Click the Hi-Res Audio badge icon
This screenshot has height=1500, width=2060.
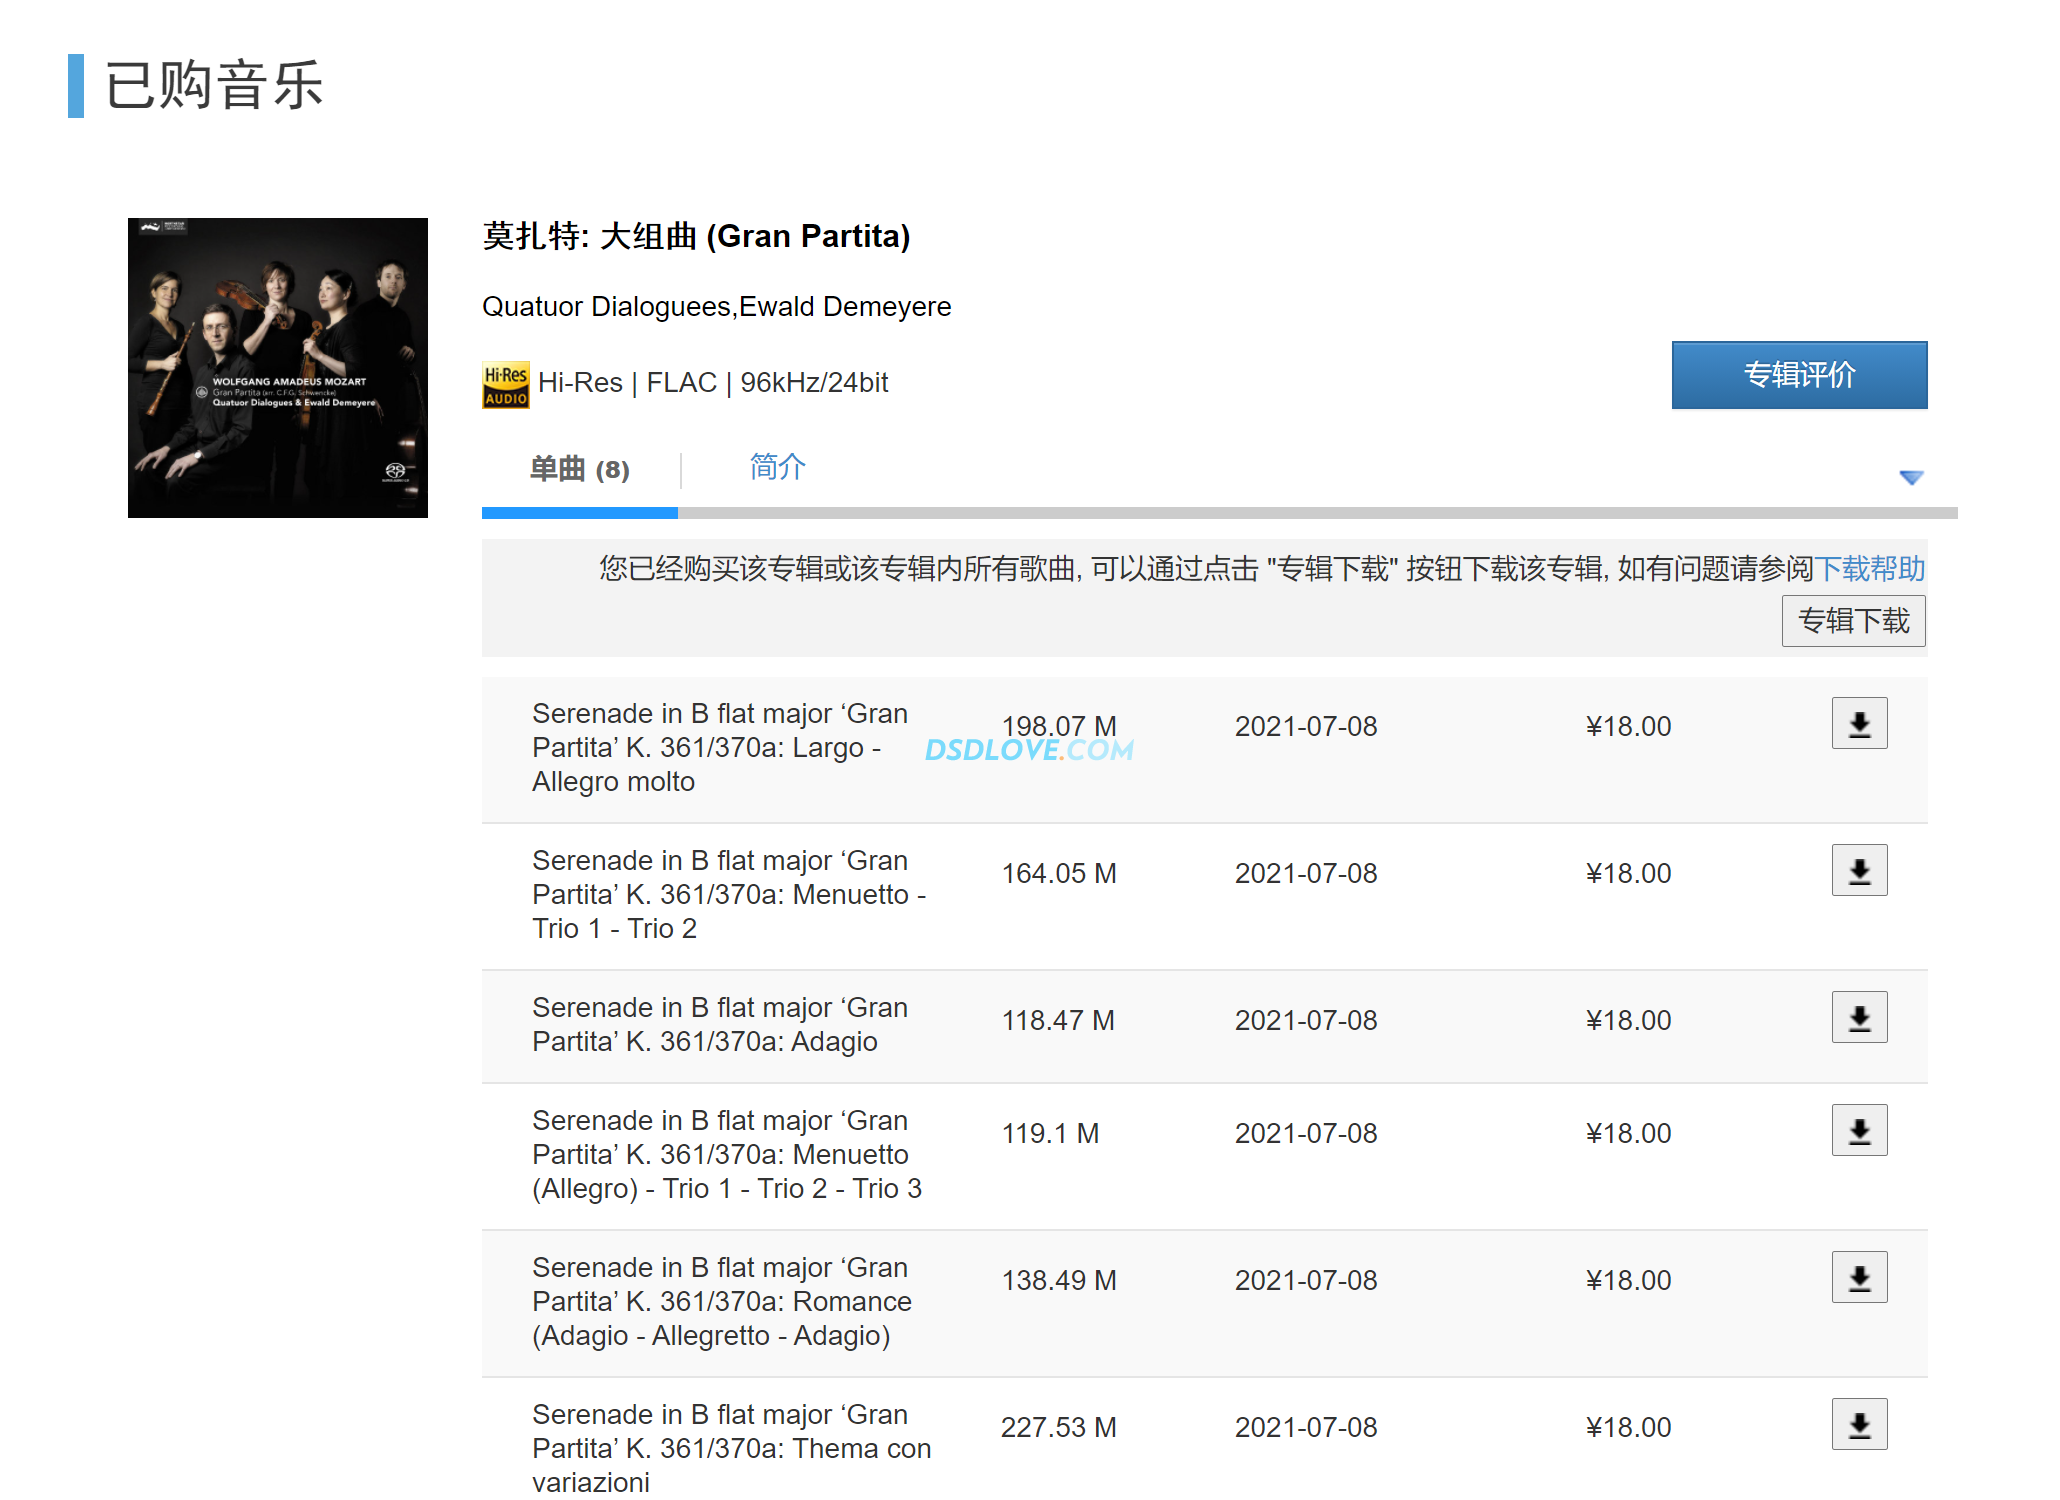505,385
